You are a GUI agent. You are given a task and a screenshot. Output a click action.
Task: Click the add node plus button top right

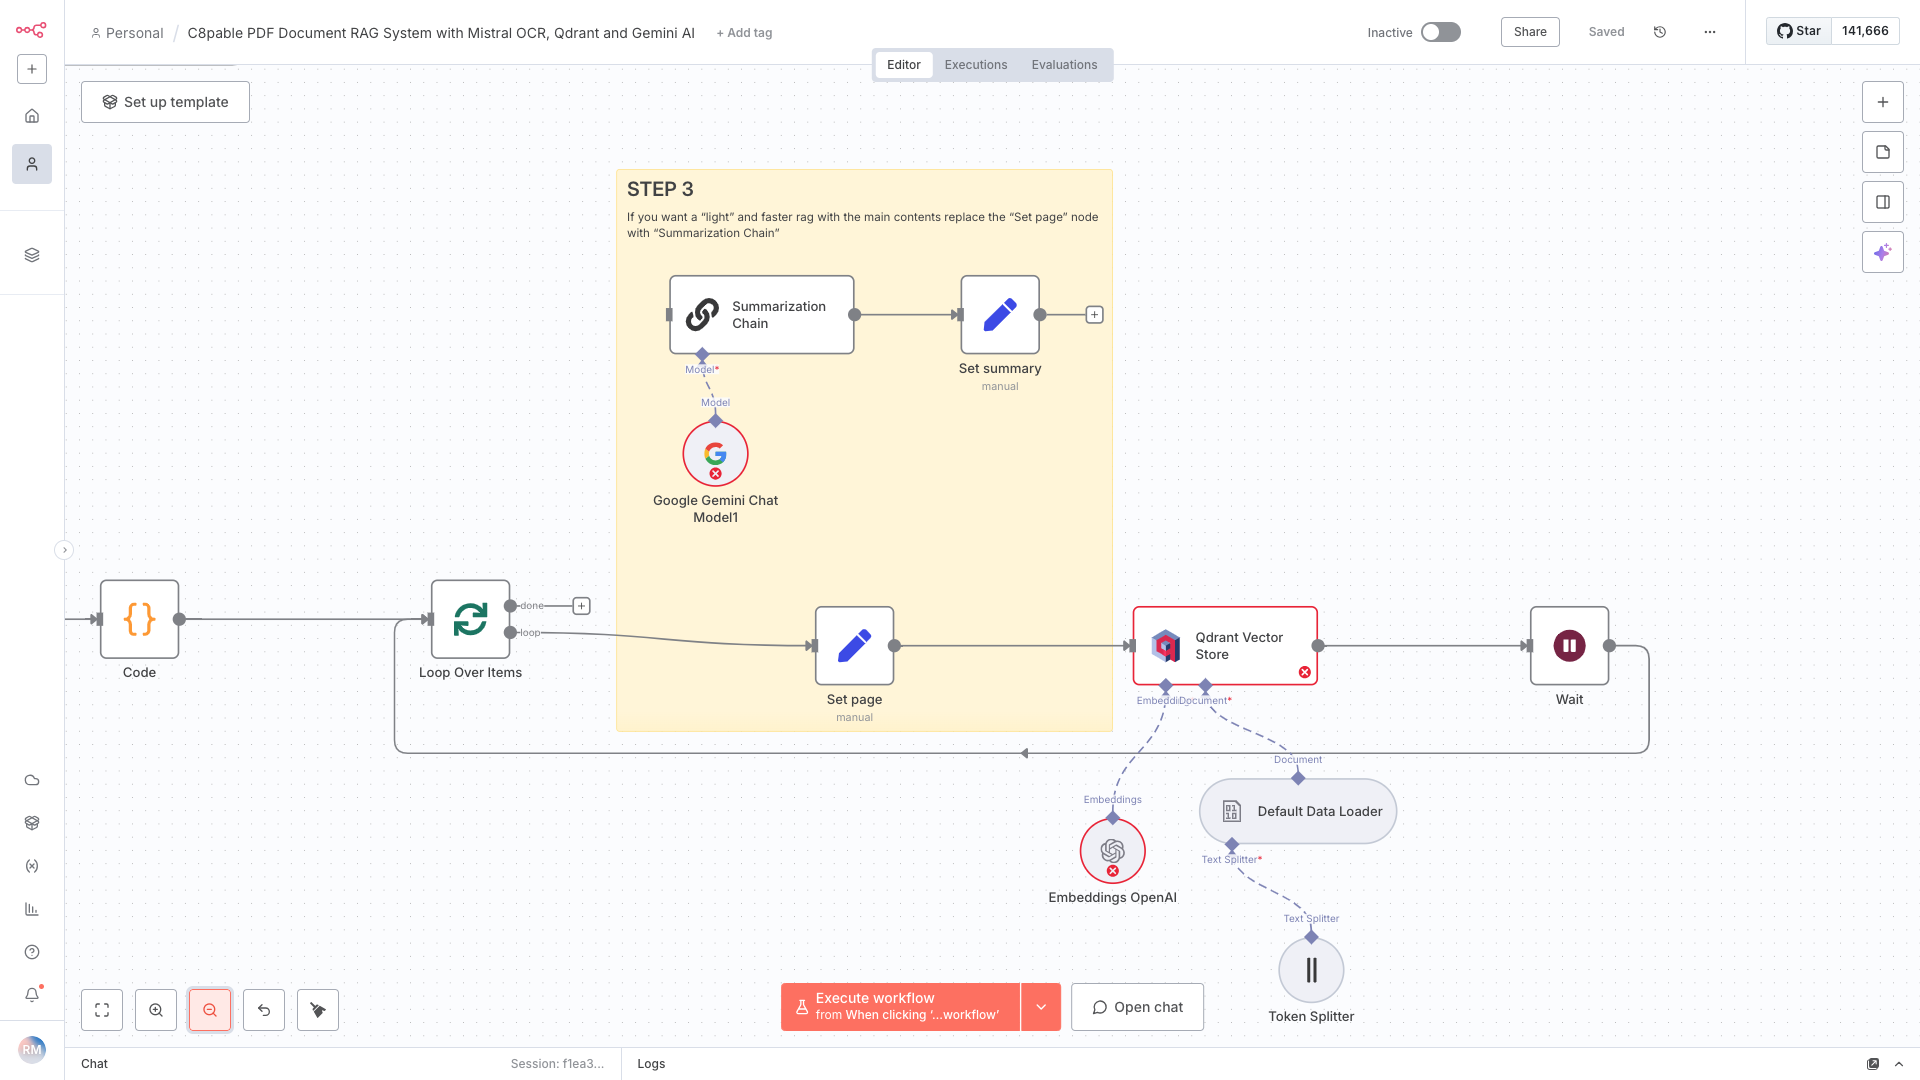coord(1883,102)
